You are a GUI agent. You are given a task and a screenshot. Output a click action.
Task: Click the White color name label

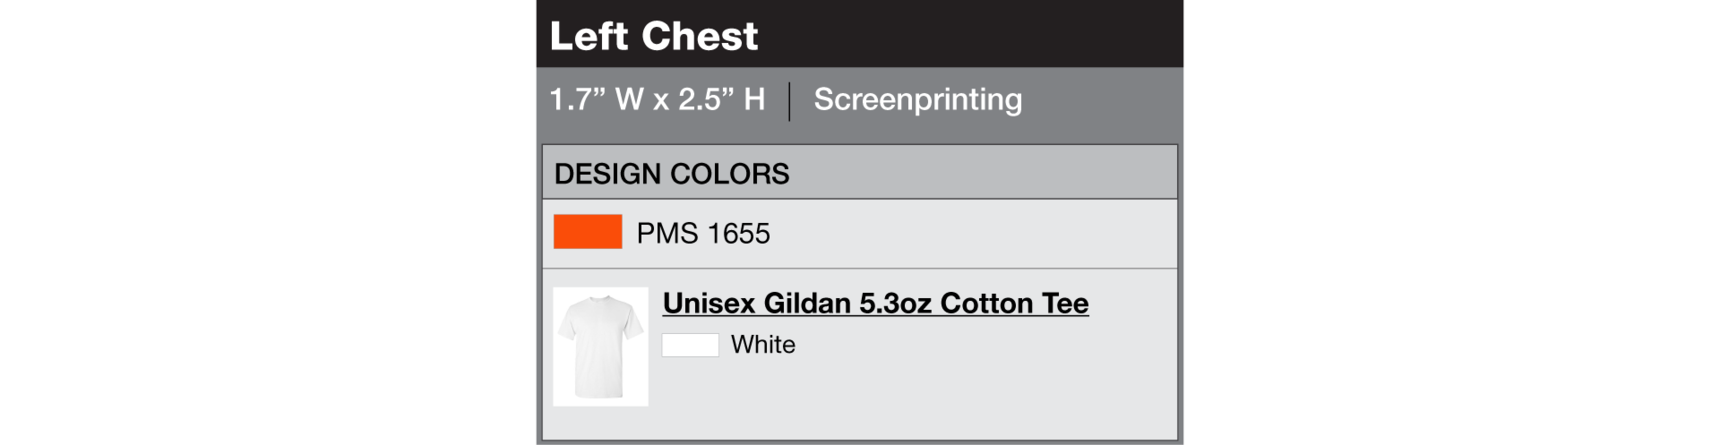pos(763,345)
